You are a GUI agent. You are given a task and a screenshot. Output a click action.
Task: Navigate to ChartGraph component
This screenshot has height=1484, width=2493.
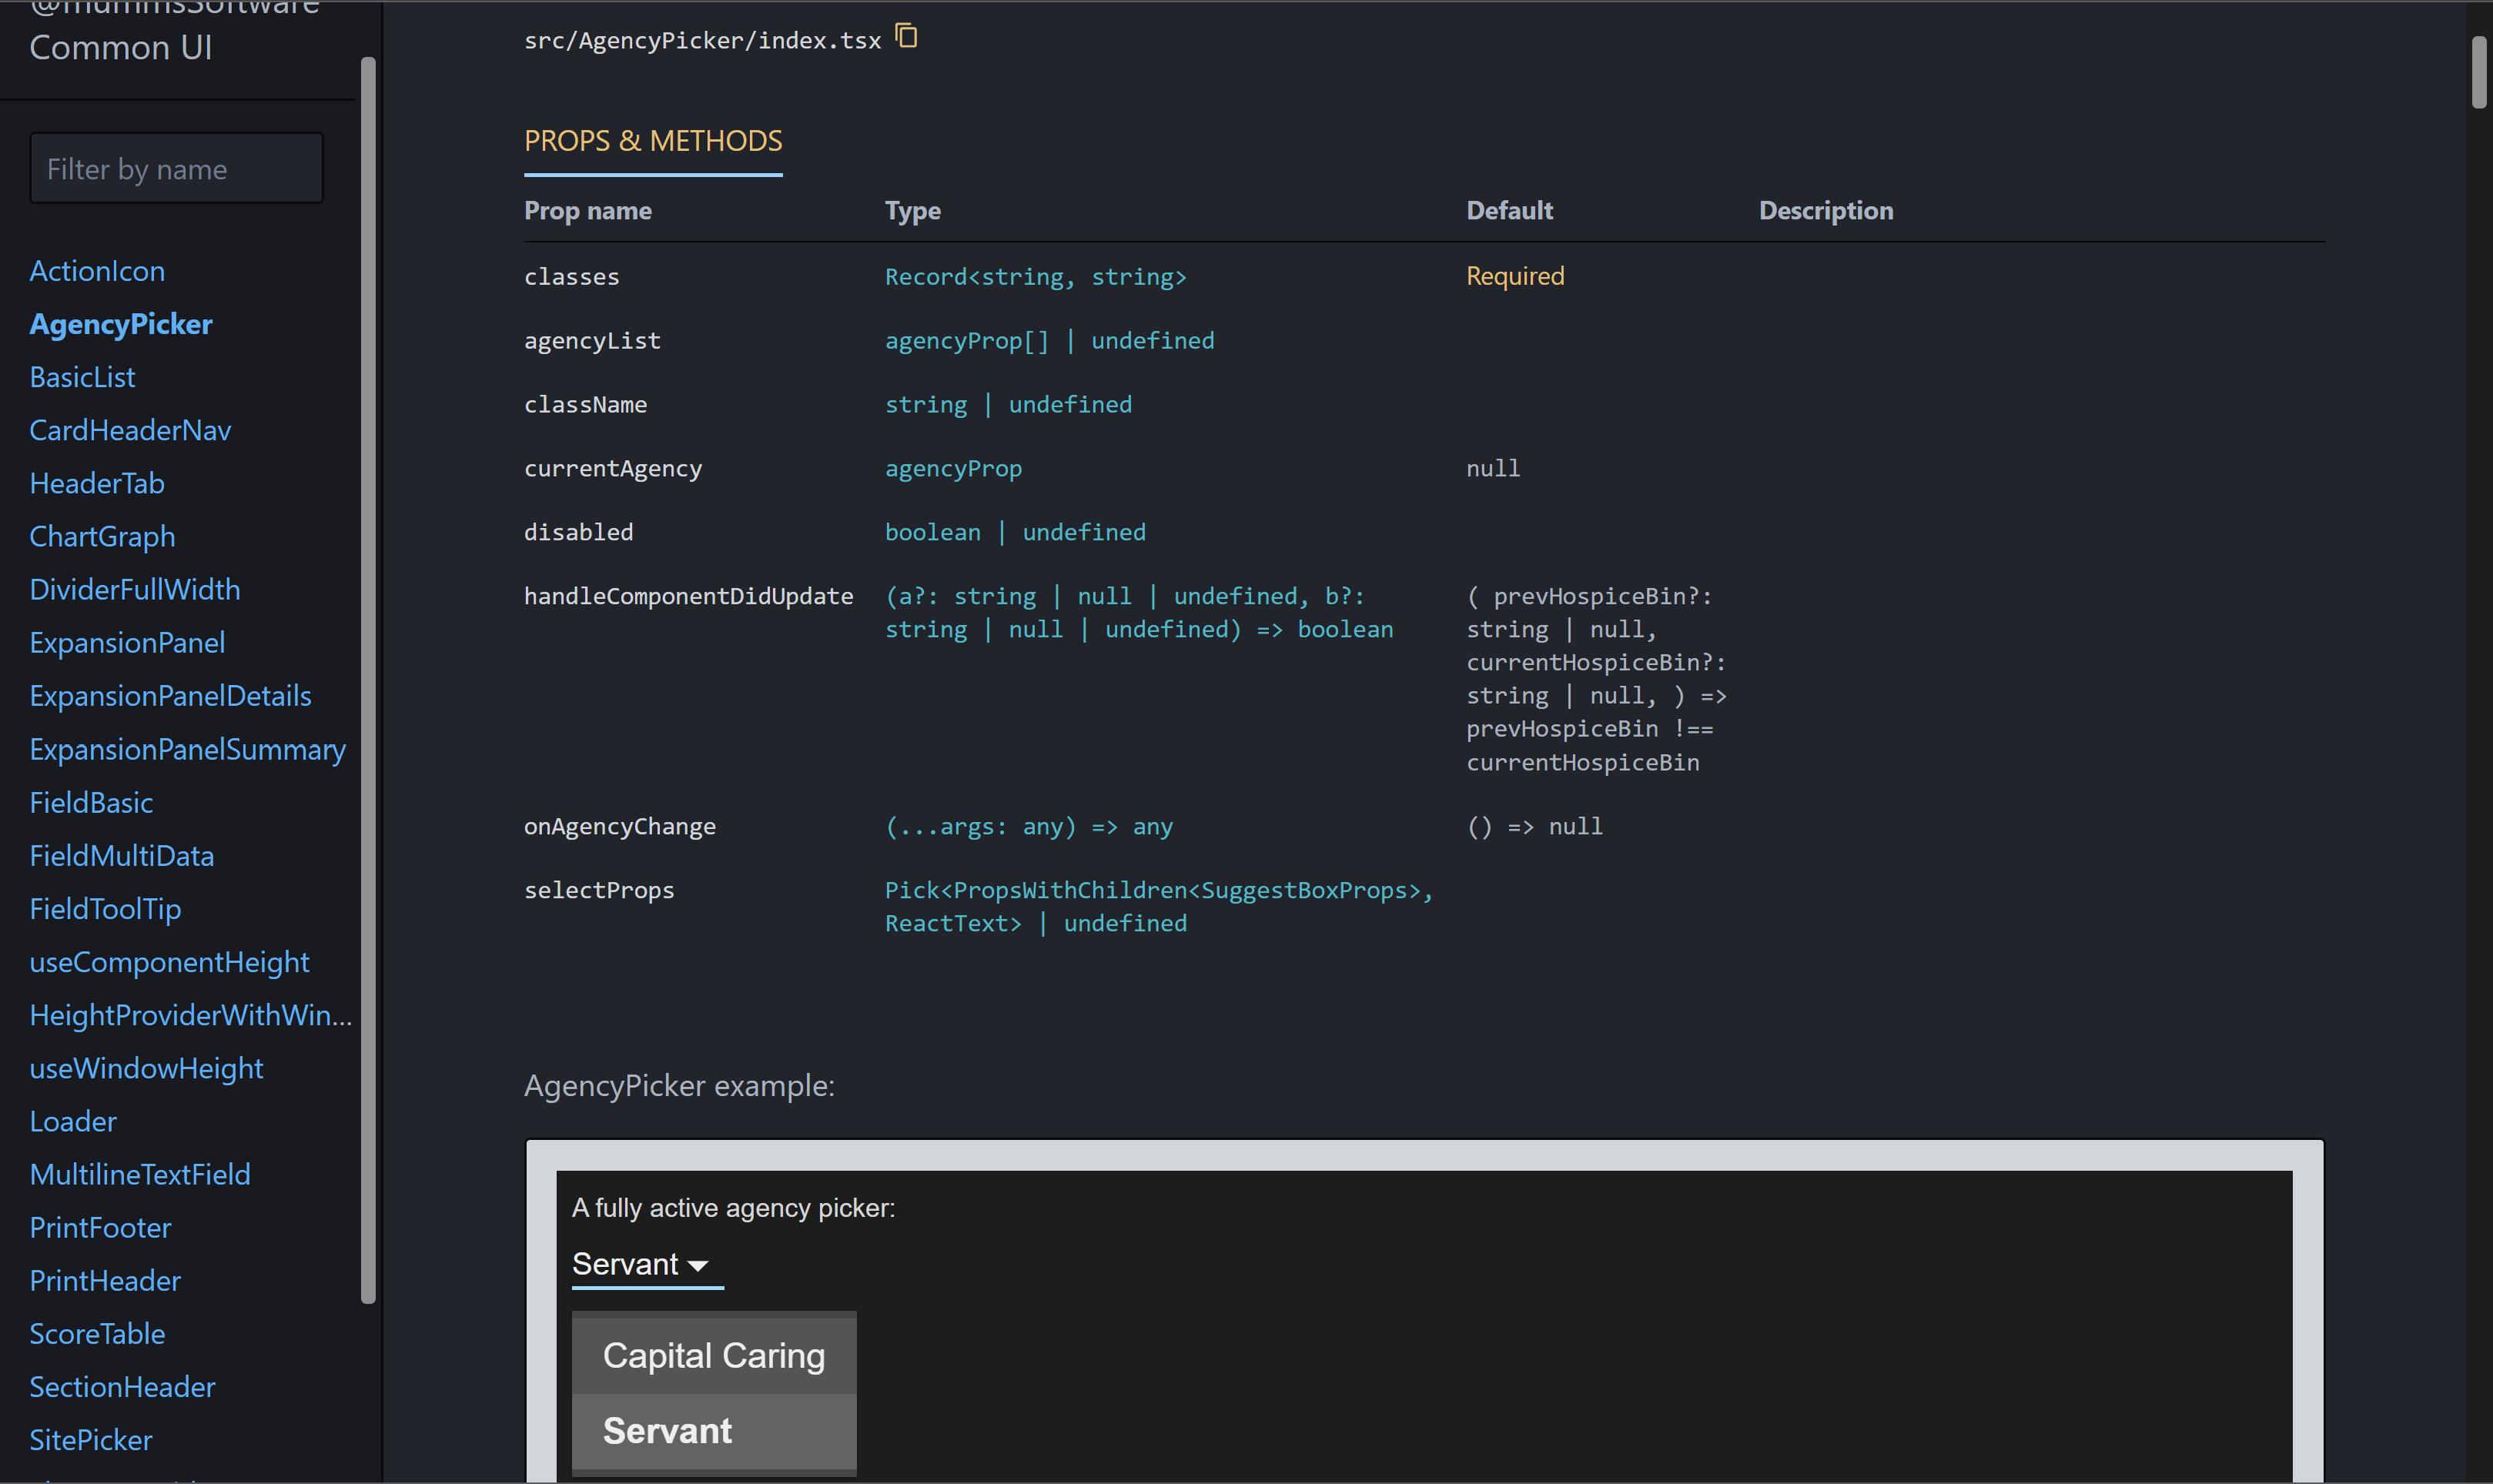pos(102,537)
